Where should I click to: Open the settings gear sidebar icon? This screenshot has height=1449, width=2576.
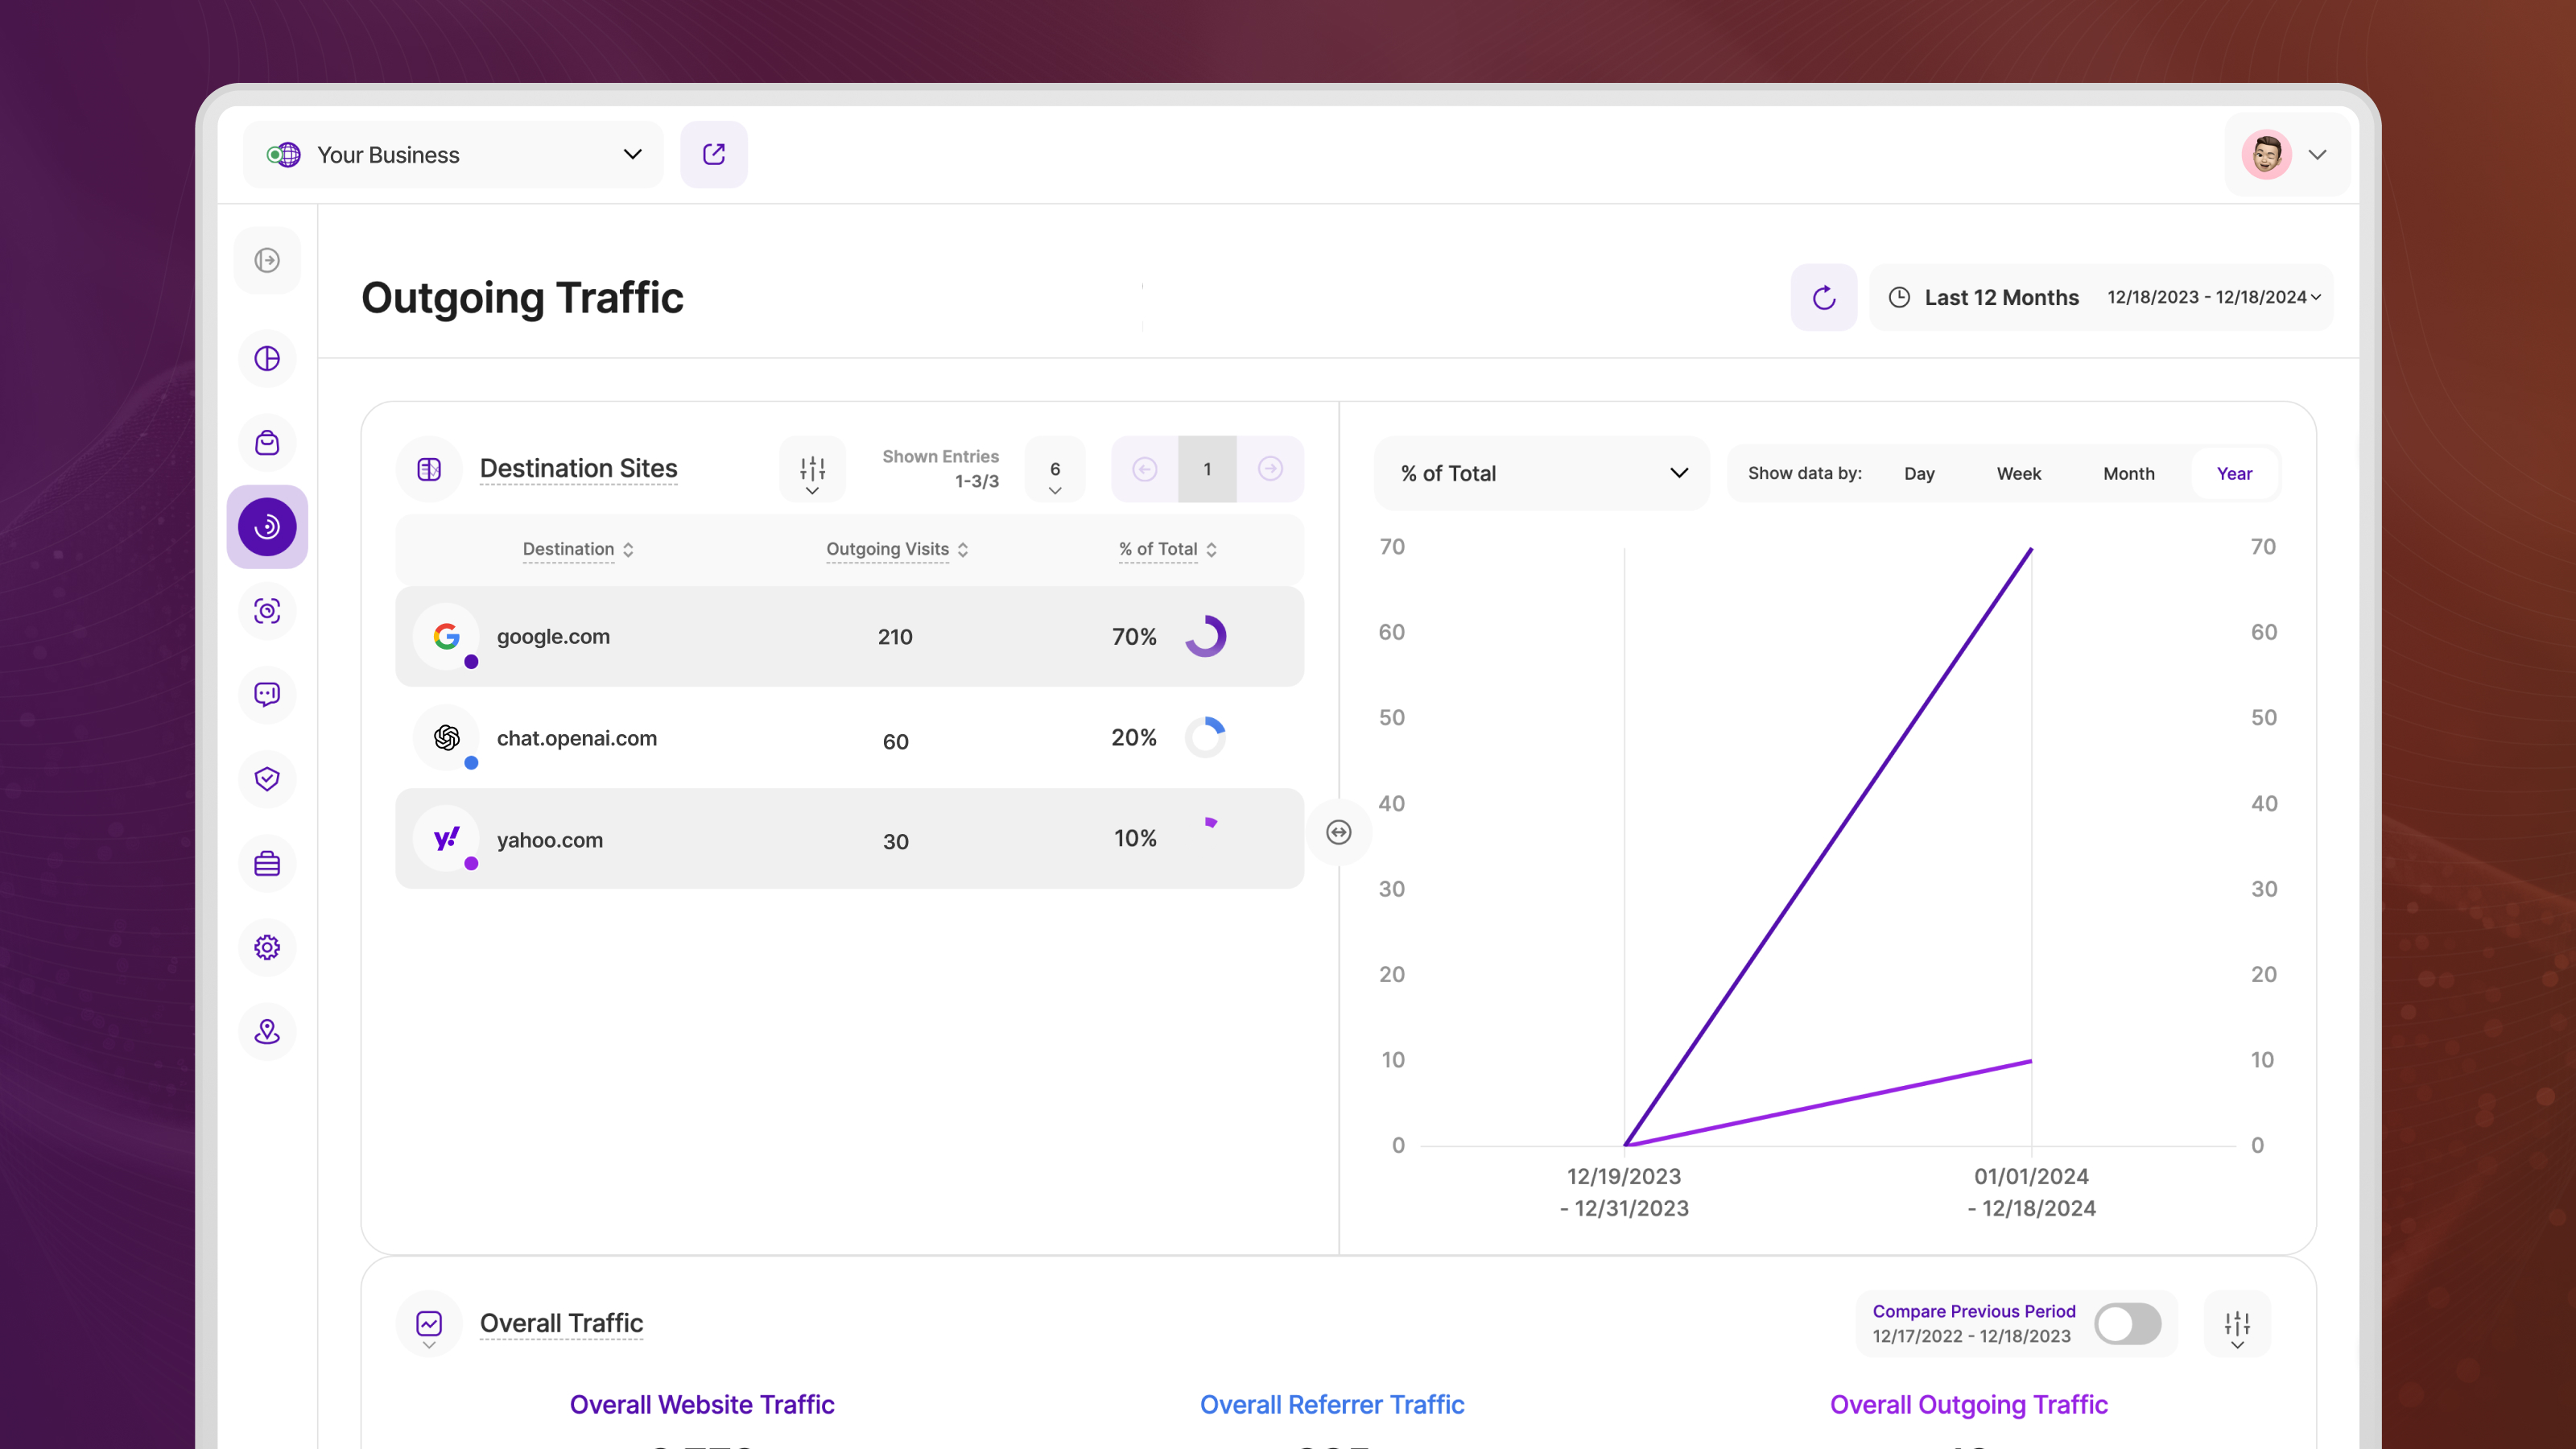267,947
